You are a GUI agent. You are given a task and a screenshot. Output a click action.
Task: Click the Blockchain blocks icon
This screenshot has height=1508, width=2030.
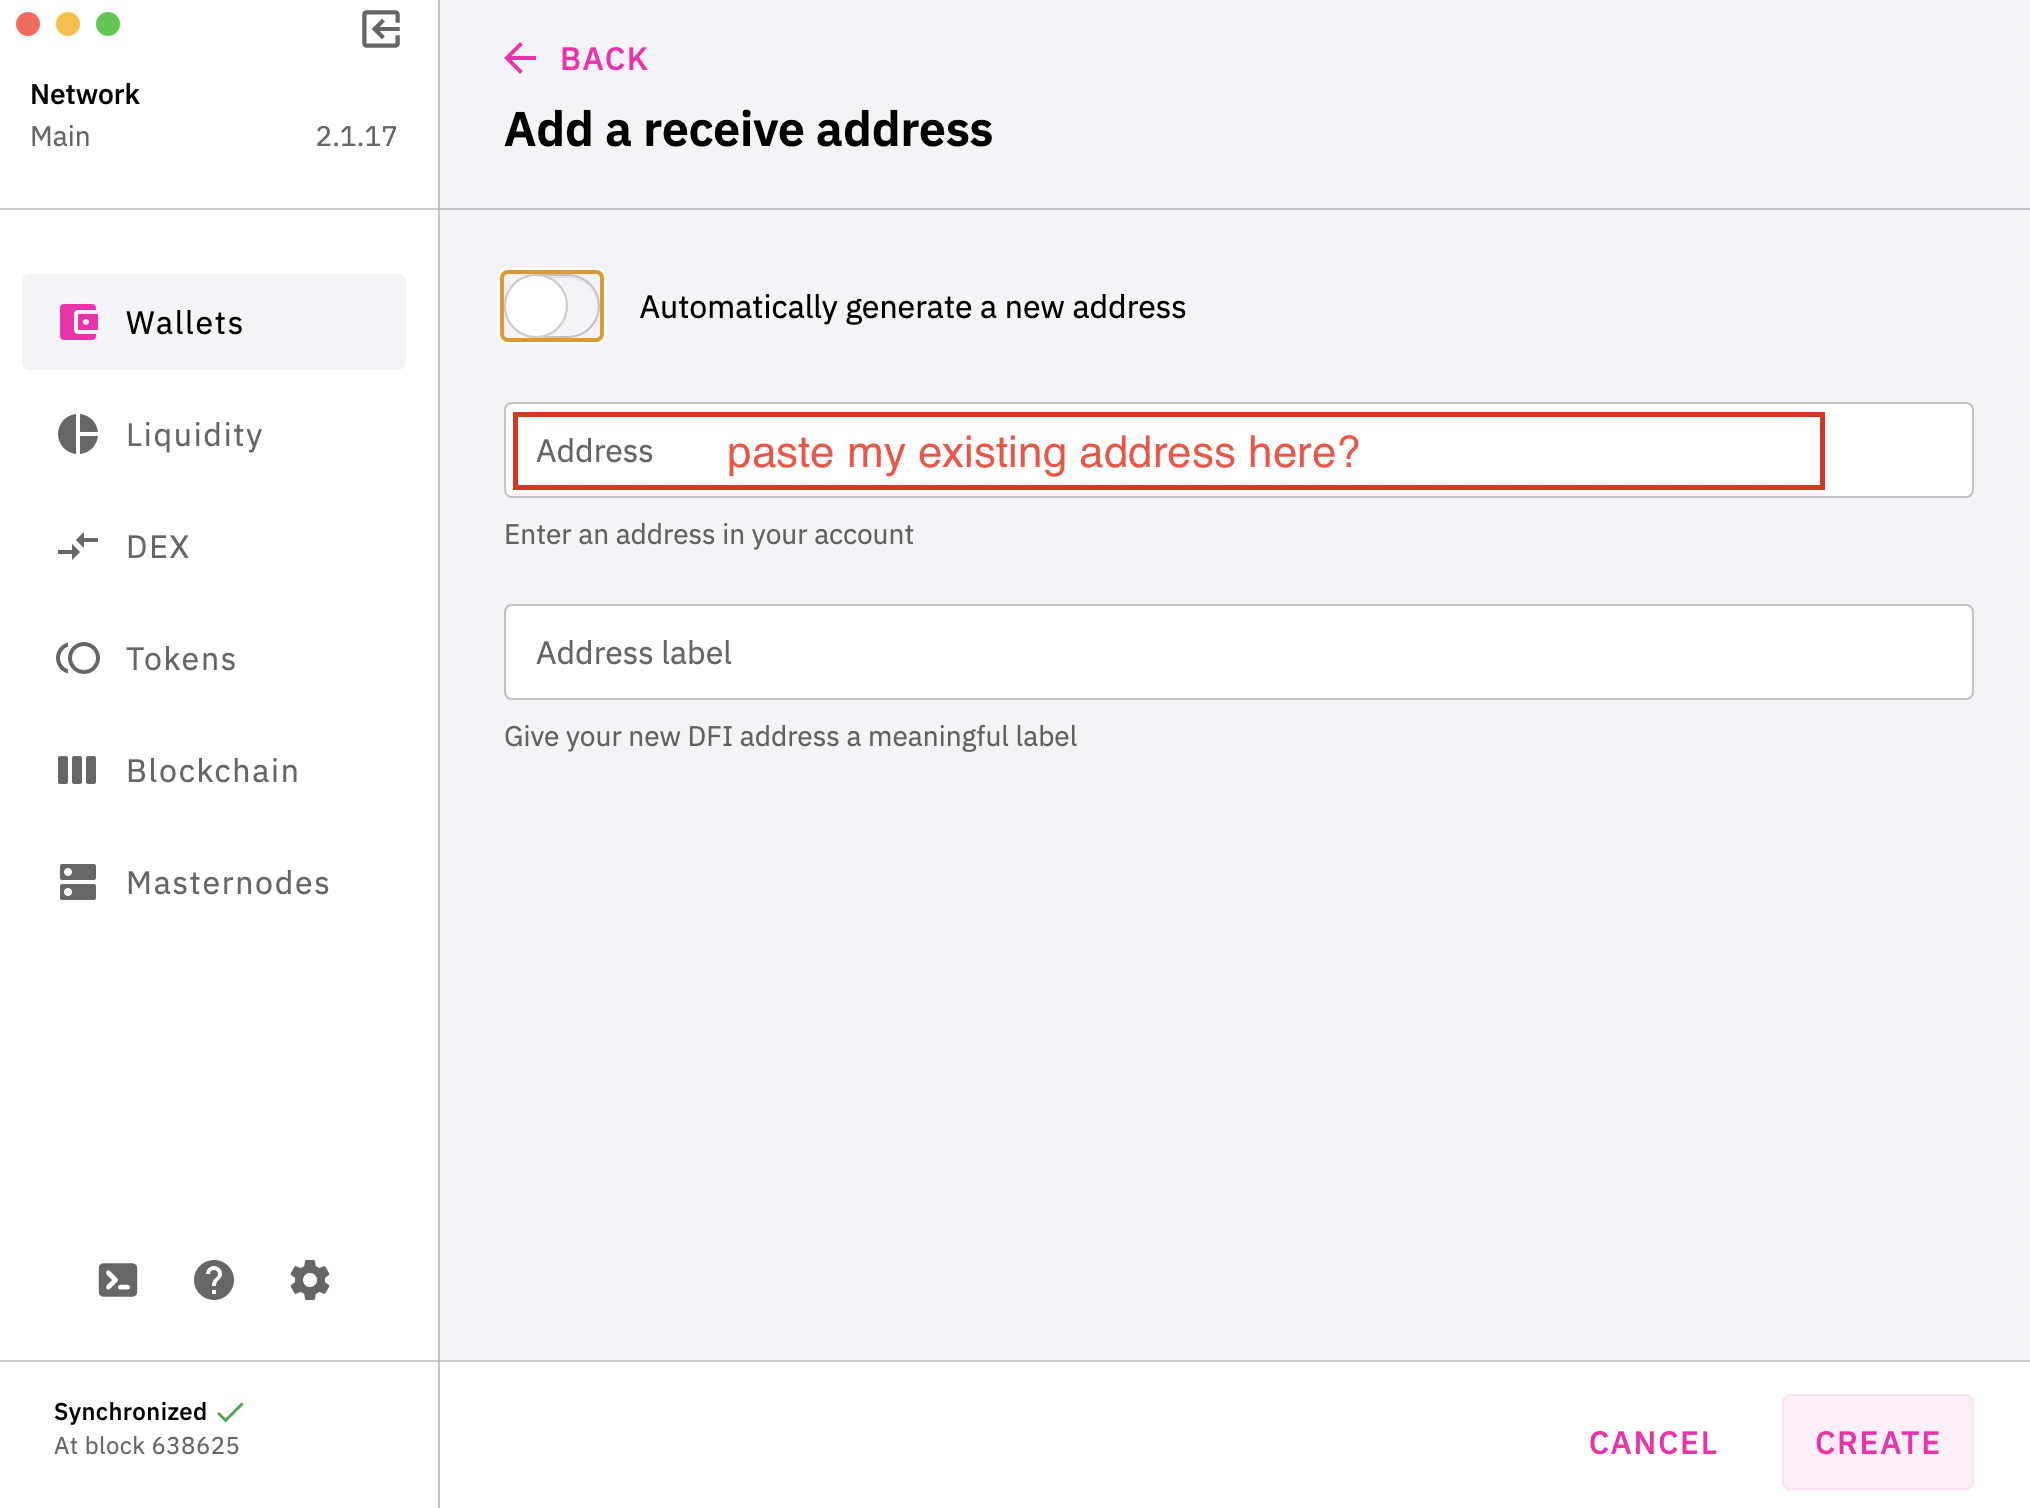77,770
